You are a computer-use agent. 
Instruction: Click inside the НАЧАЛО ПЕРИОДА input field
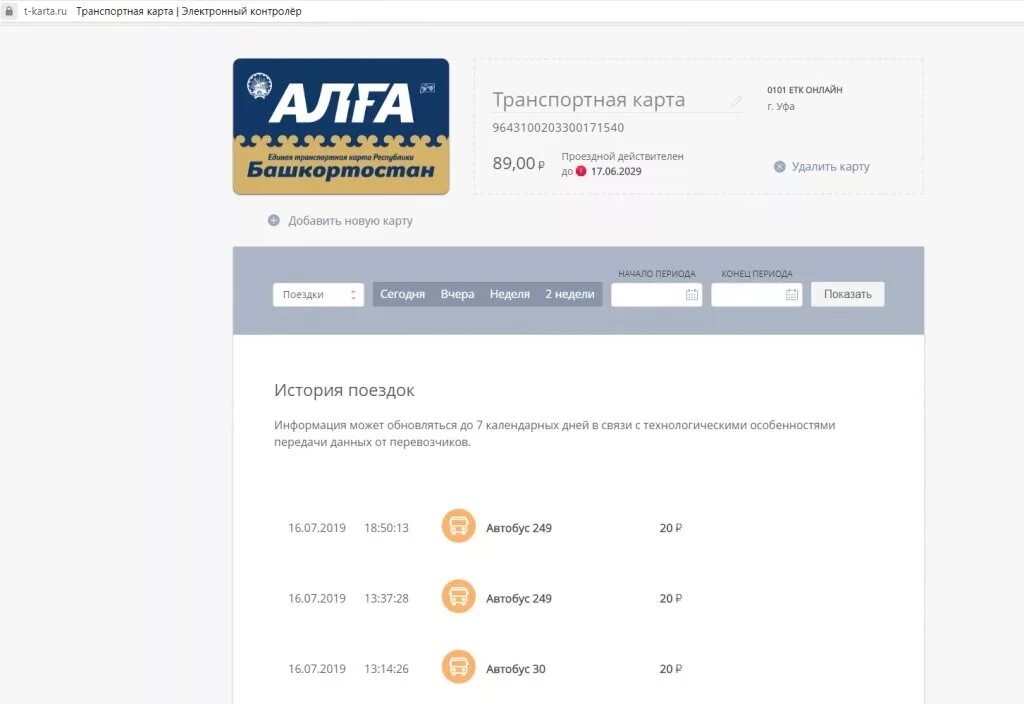point(650,294)
